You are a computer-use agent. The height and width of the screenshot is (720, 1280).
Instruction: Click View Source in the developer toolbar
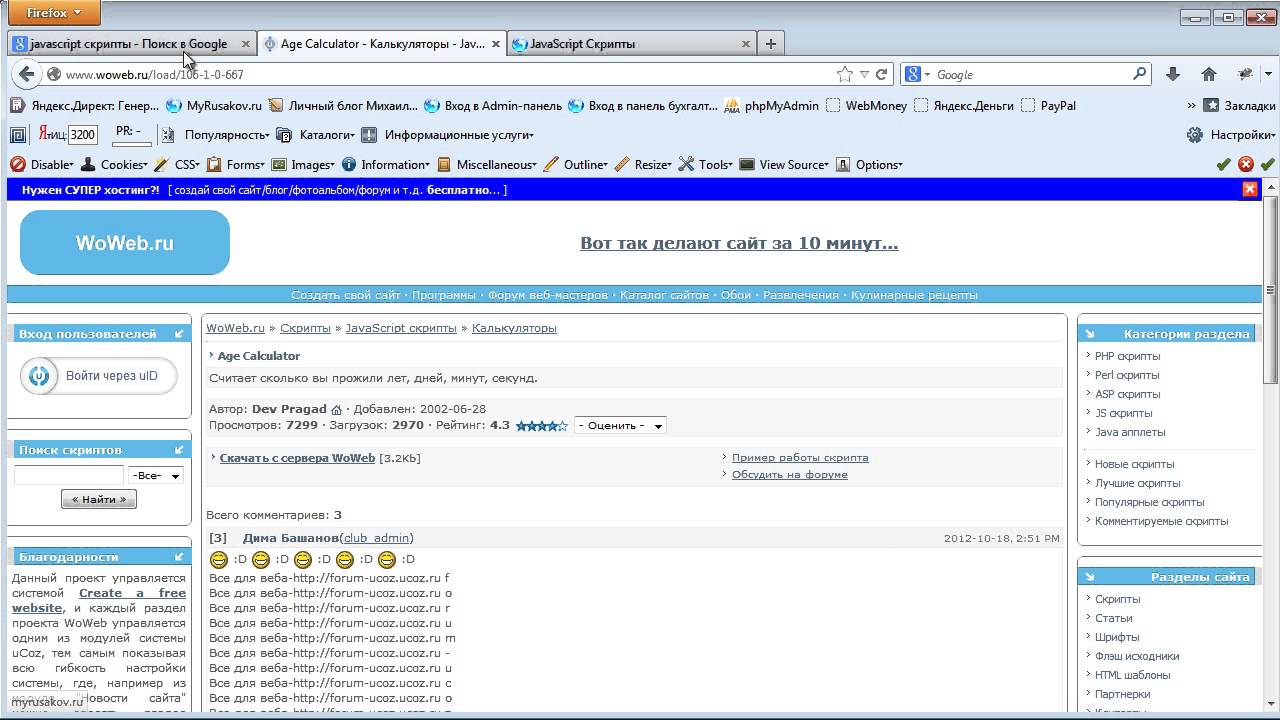pos(784,164)
